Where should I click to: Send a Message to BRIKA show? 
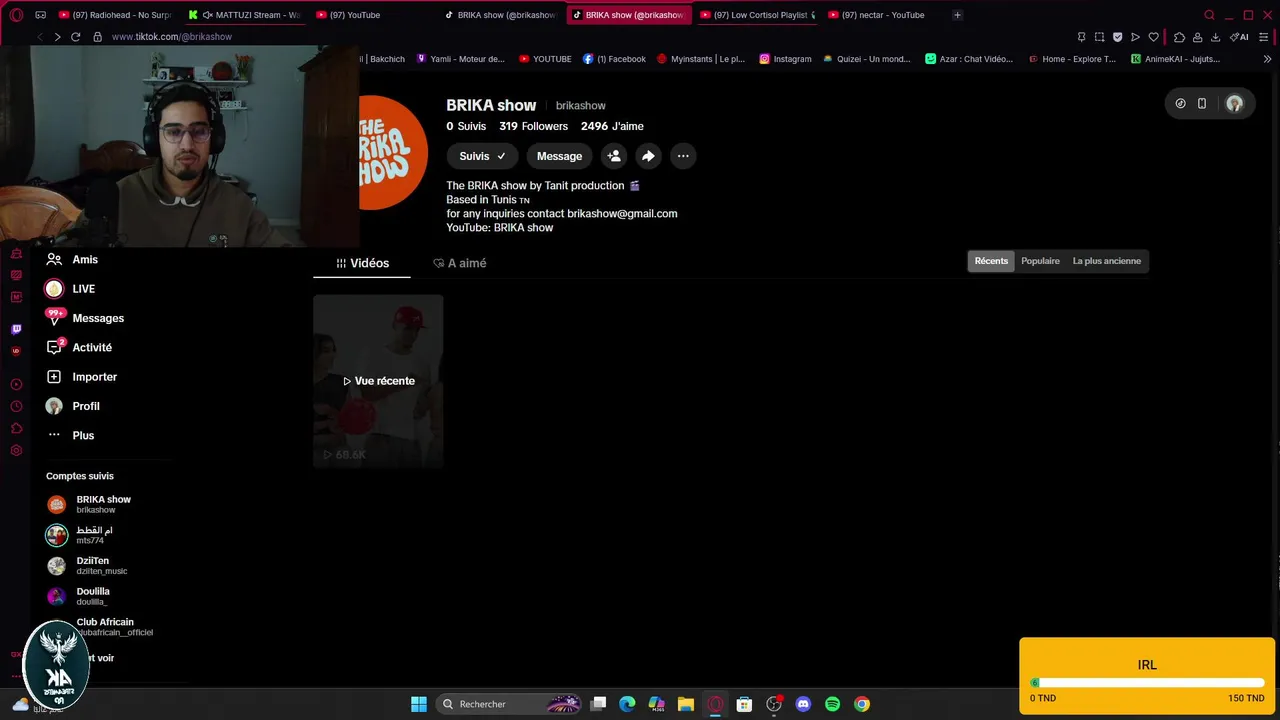[559, 156]
